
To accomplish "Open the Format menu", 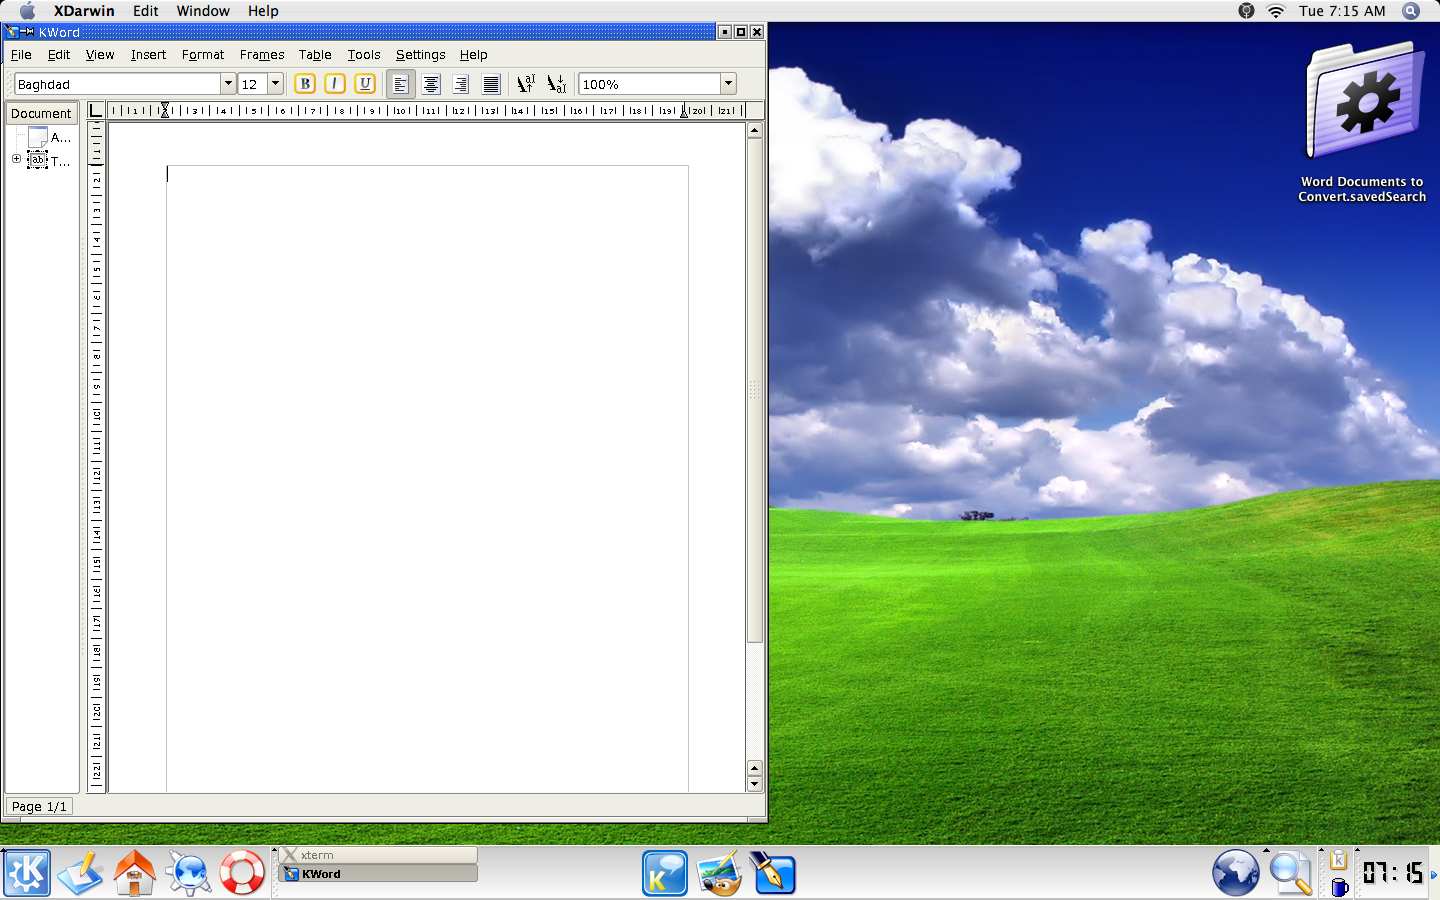I will click(x=203, y=55).
